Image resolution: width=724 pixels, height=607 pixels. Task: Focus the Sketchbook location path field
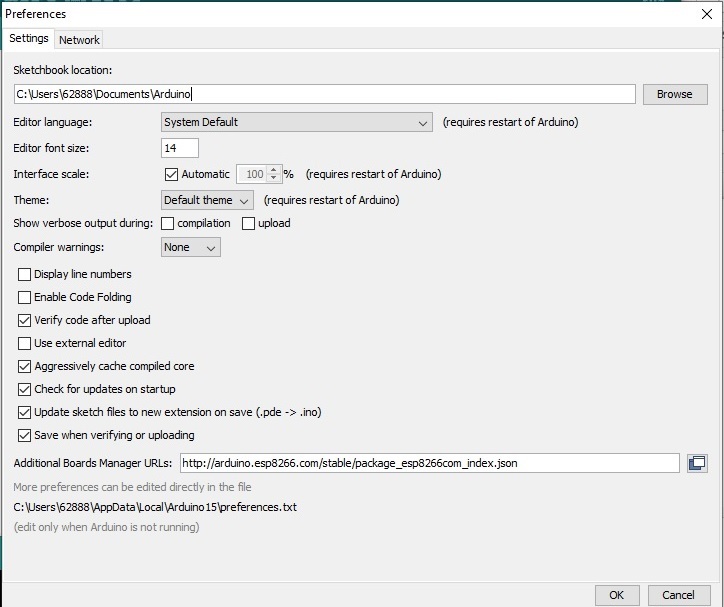pyautogui.click(x=324, y=94)
